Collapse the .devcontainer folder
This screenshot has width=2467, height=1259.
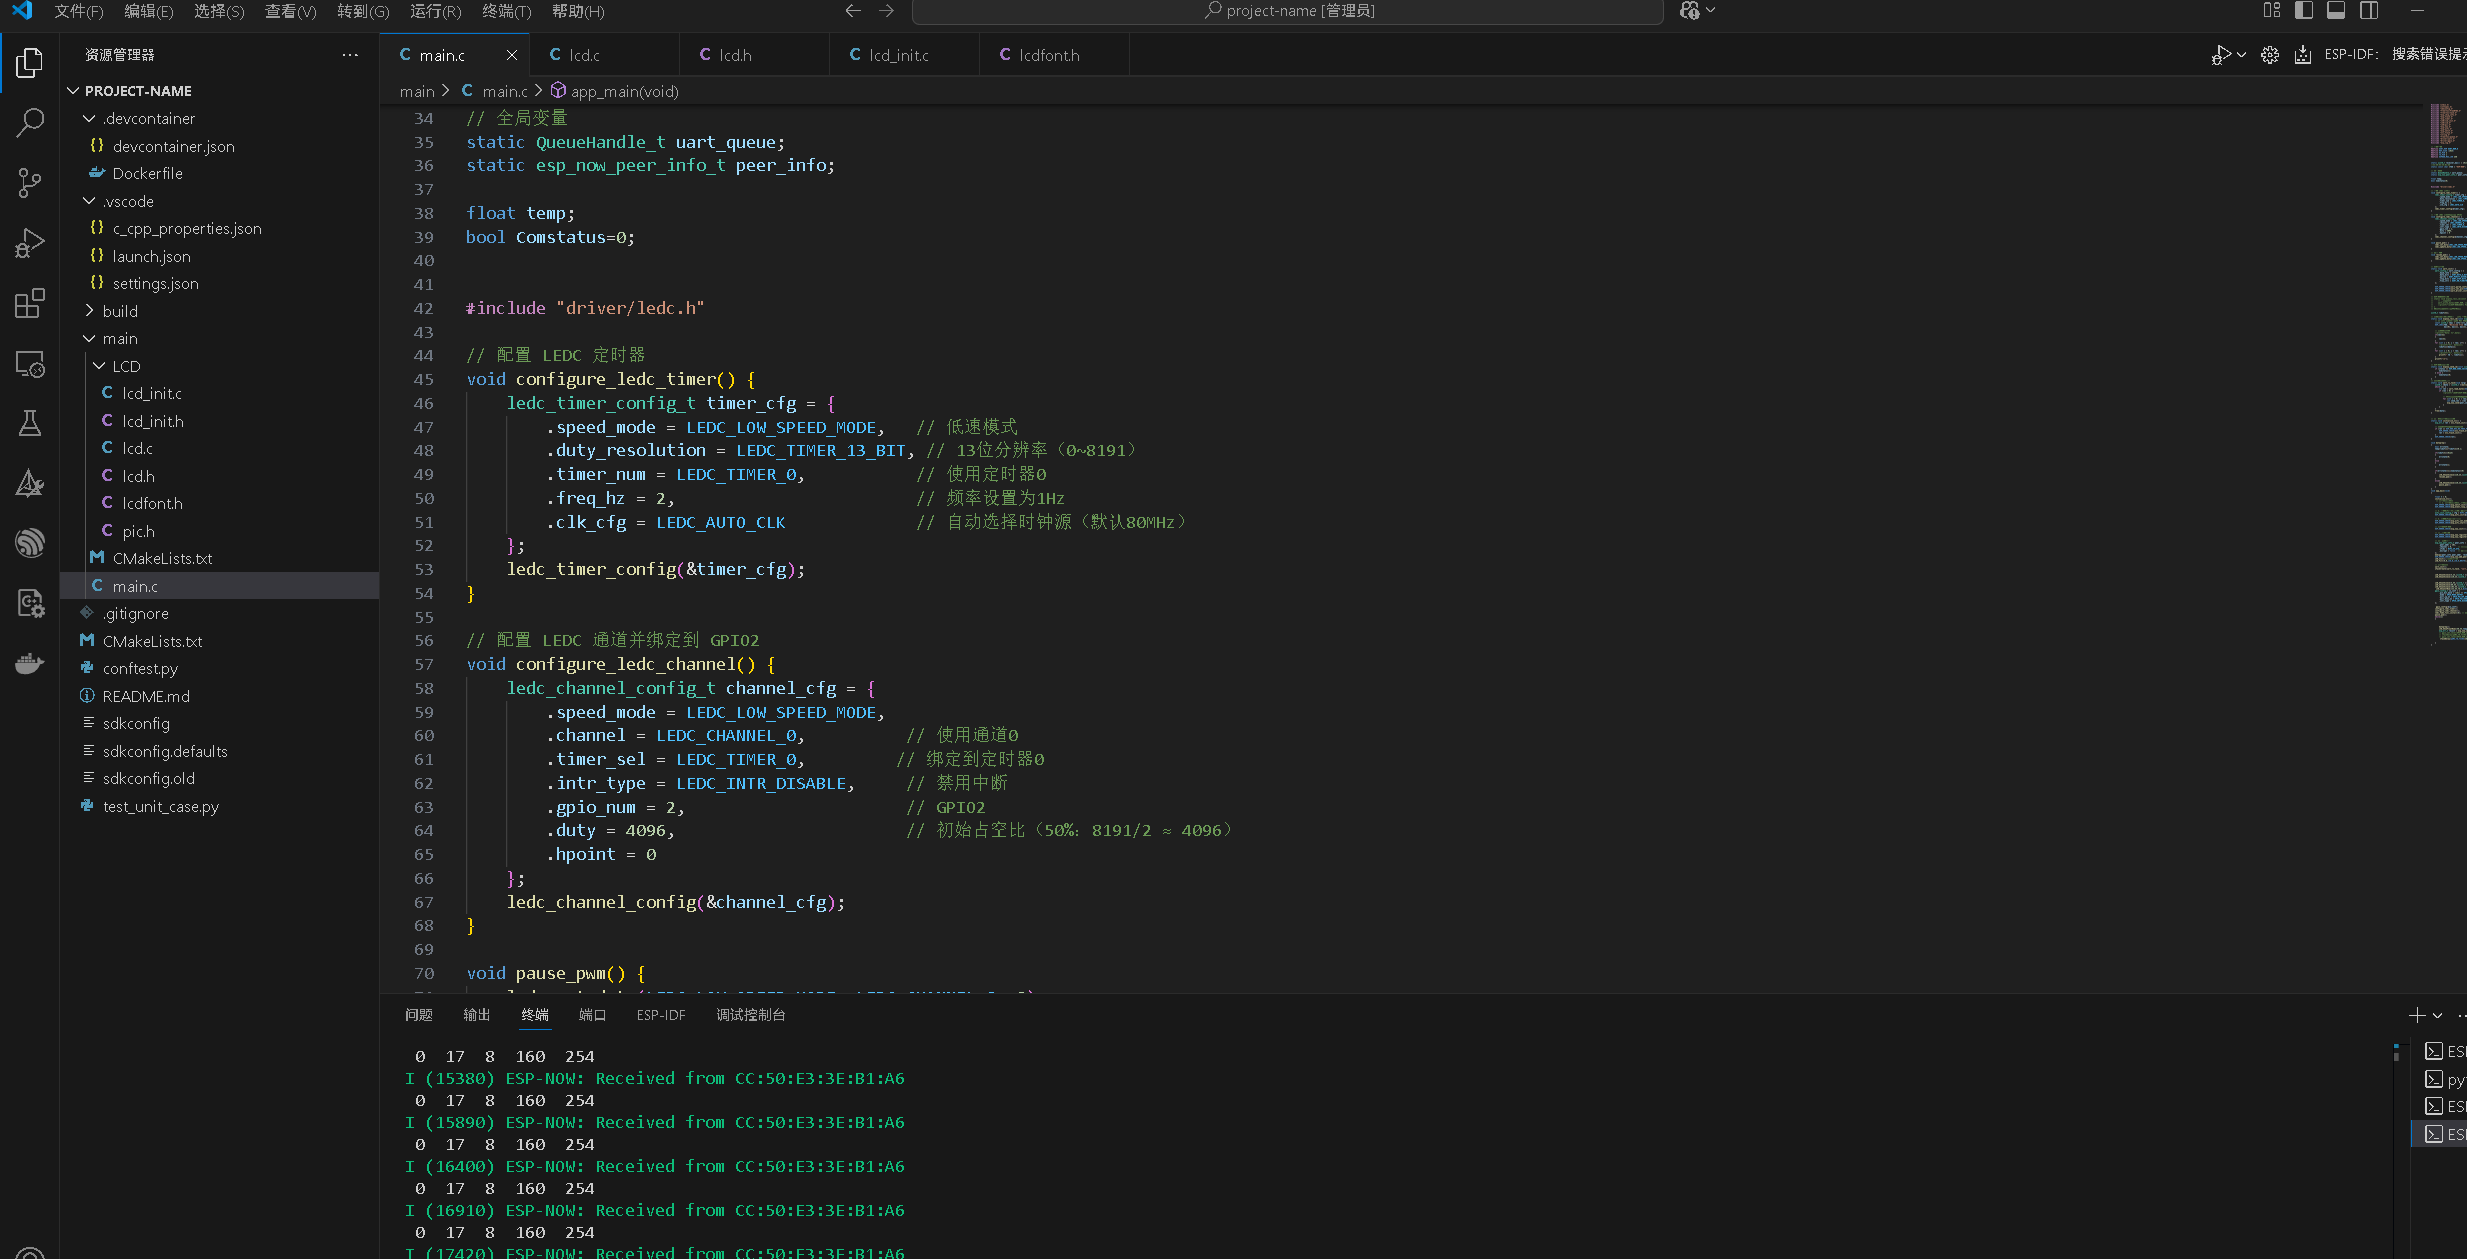[x=89, y=118]
